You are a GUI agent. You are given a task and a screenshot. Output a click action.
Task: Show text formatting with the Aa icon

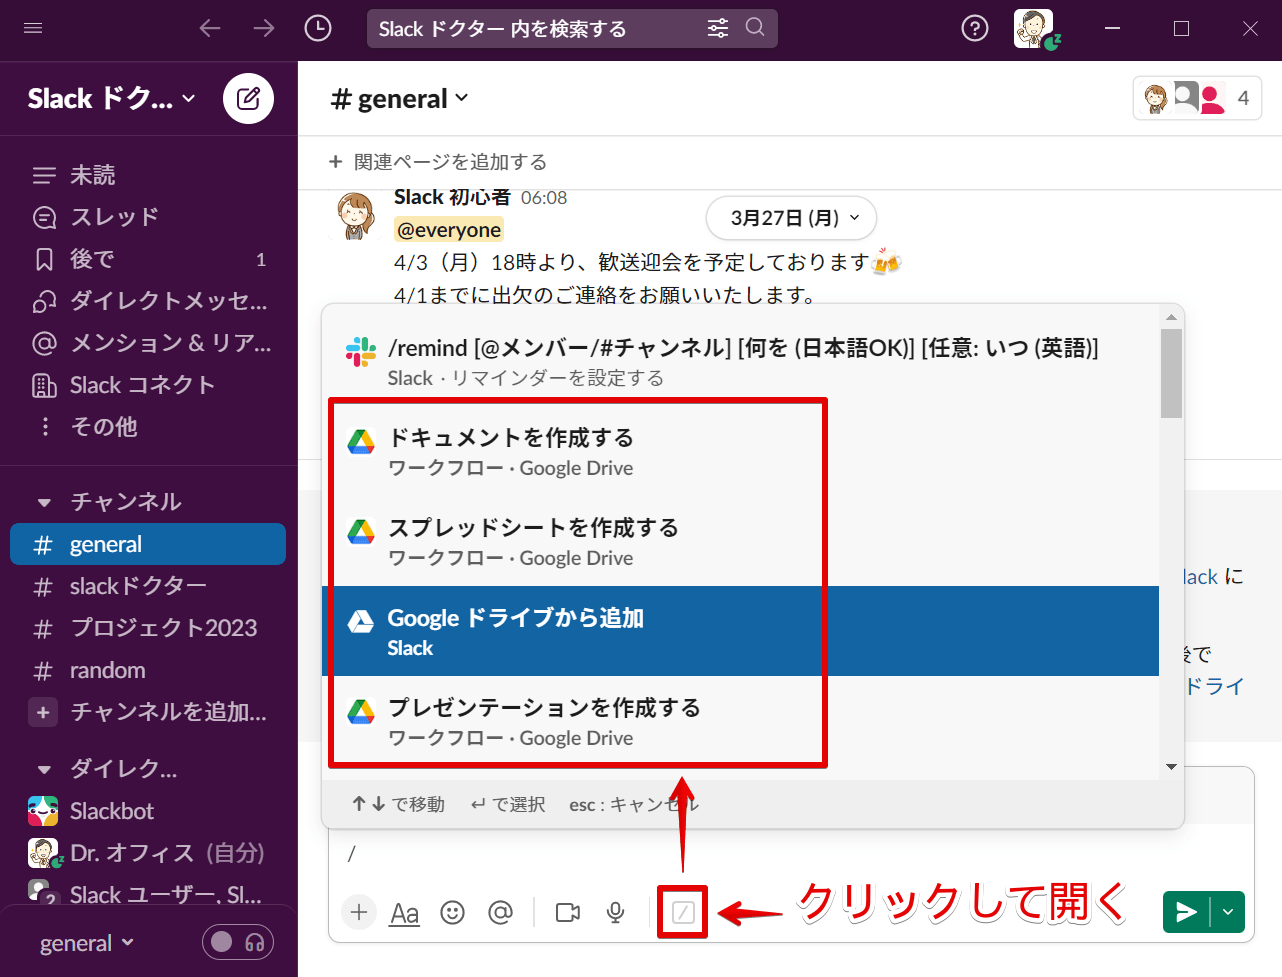point(406,912)
